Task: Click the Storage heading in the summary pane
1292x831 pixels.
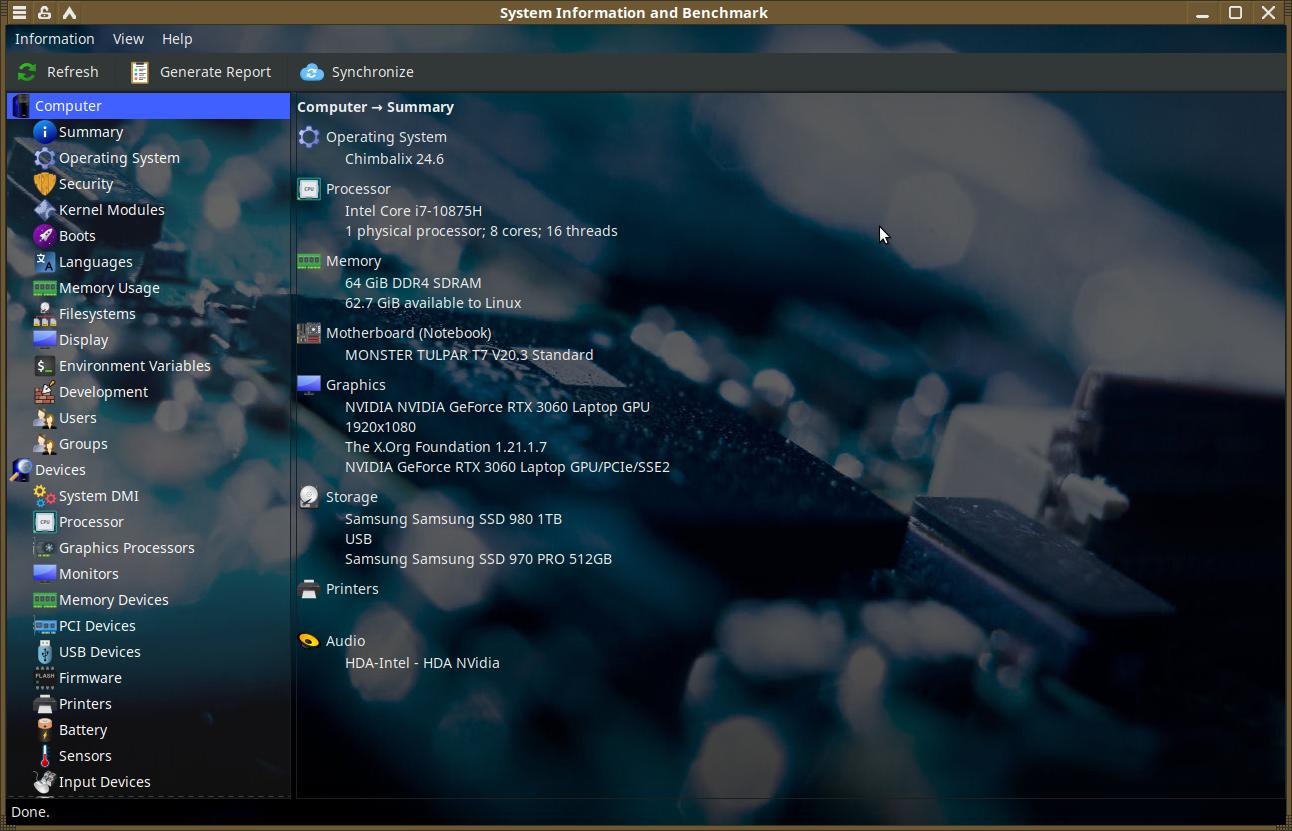Action: tap(351, 497)
